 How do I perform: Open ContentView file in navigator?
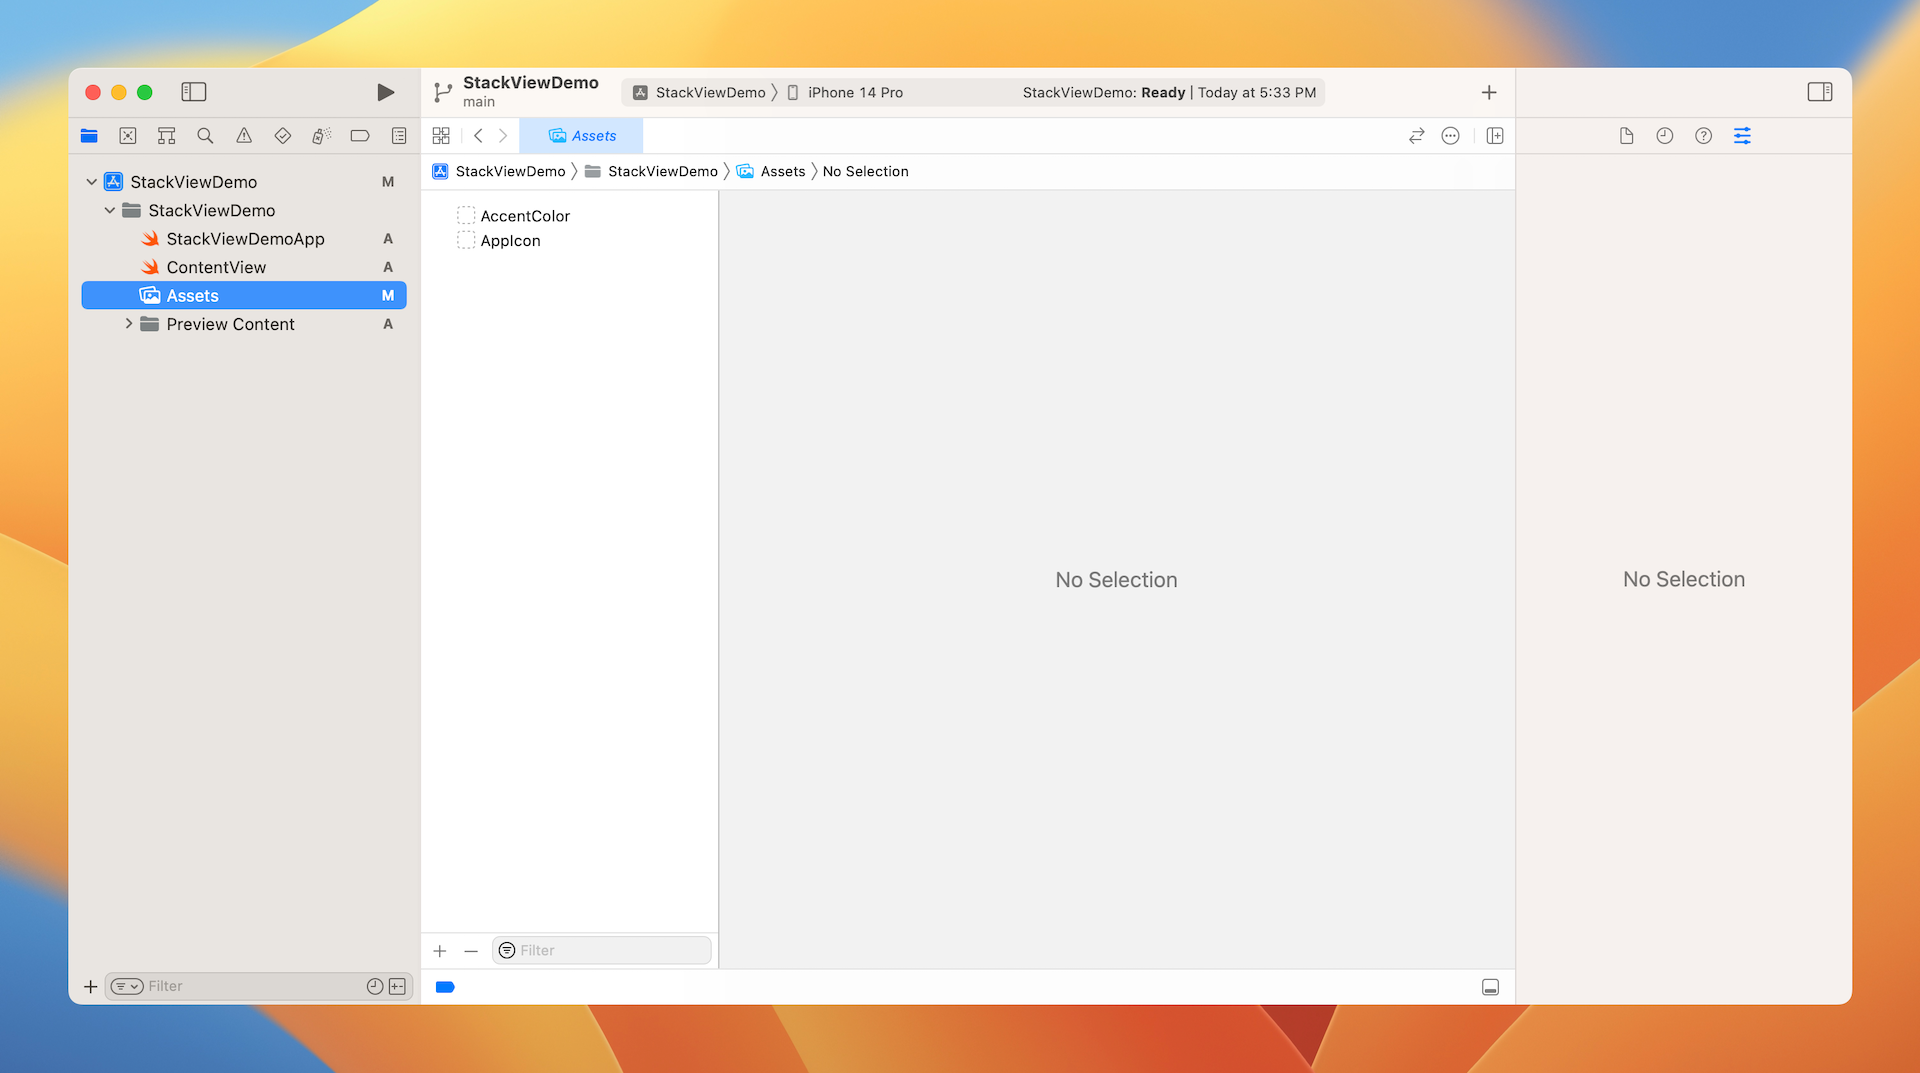pos(216,267)
